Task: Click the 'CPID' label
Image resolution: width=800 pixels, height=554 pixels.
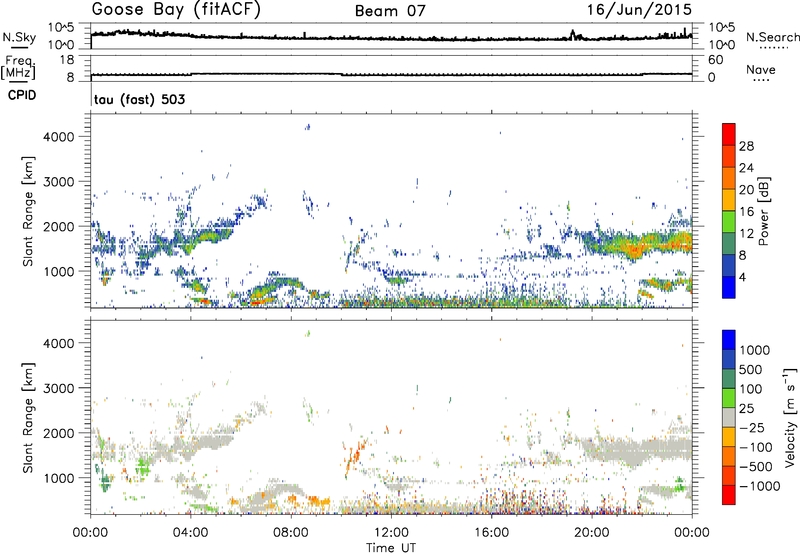Action: 22,95
